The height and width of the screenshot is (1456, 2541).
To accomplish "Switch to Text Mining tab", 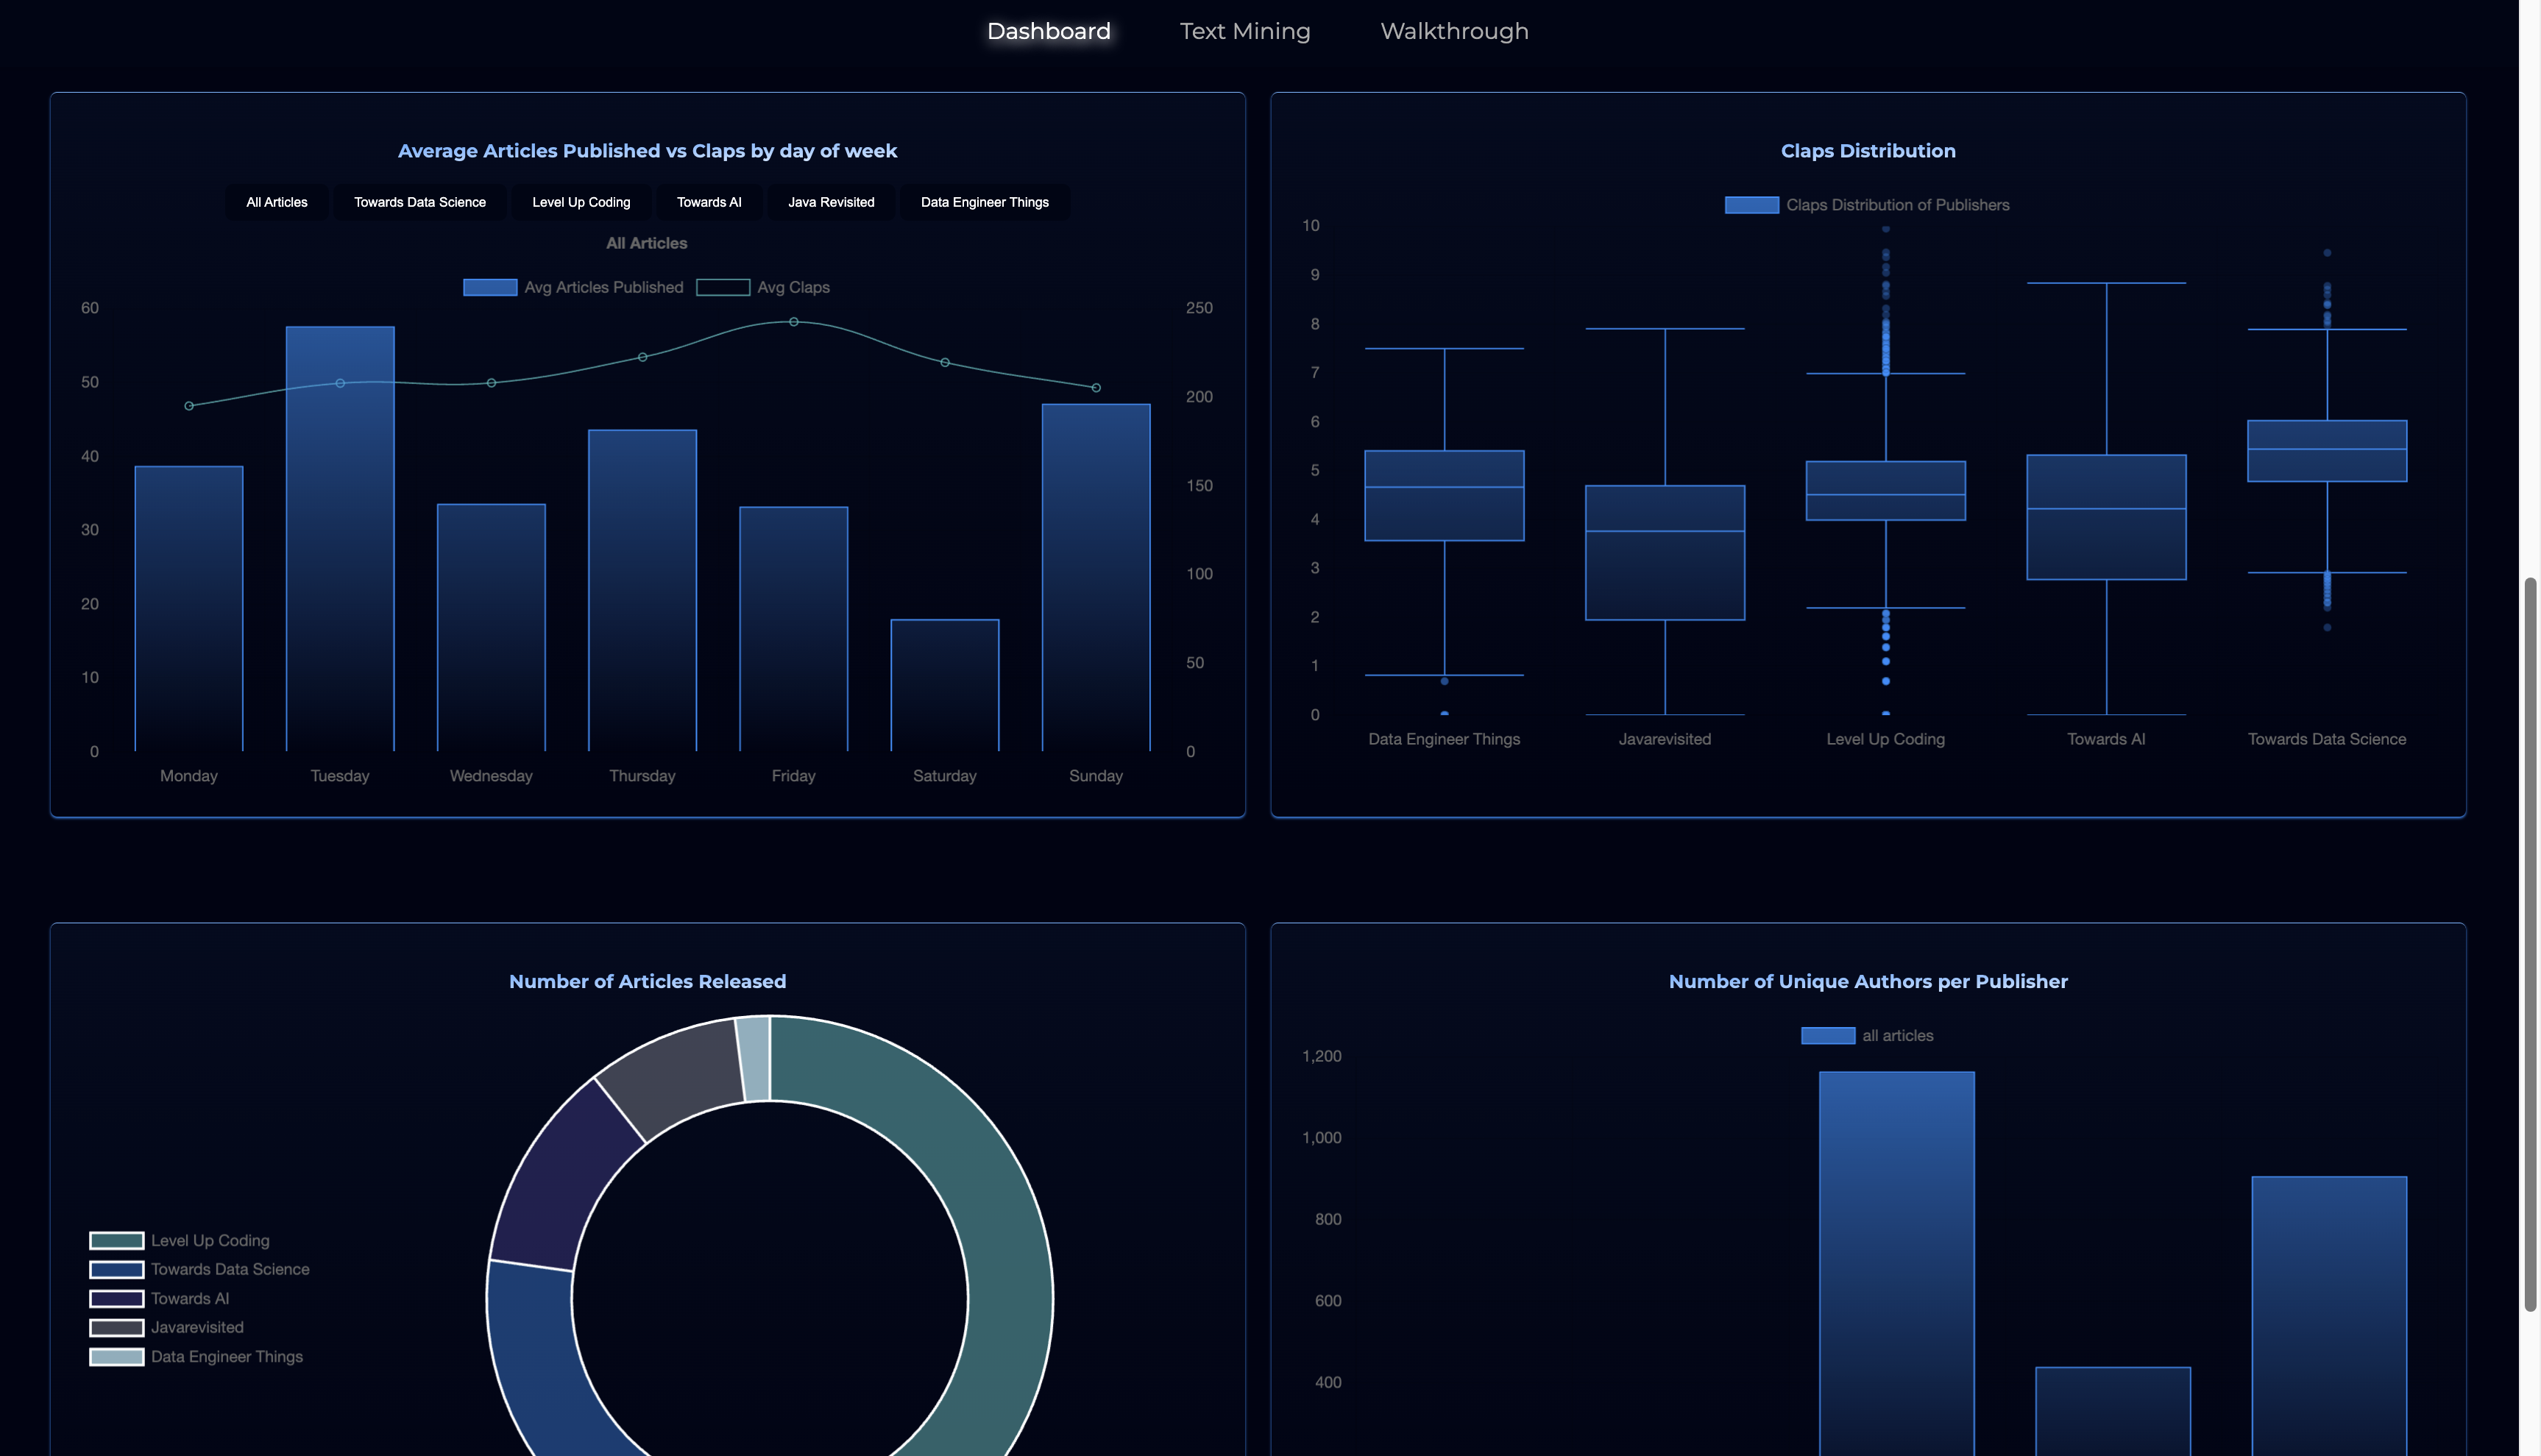I will click(x=1244, y=31).
